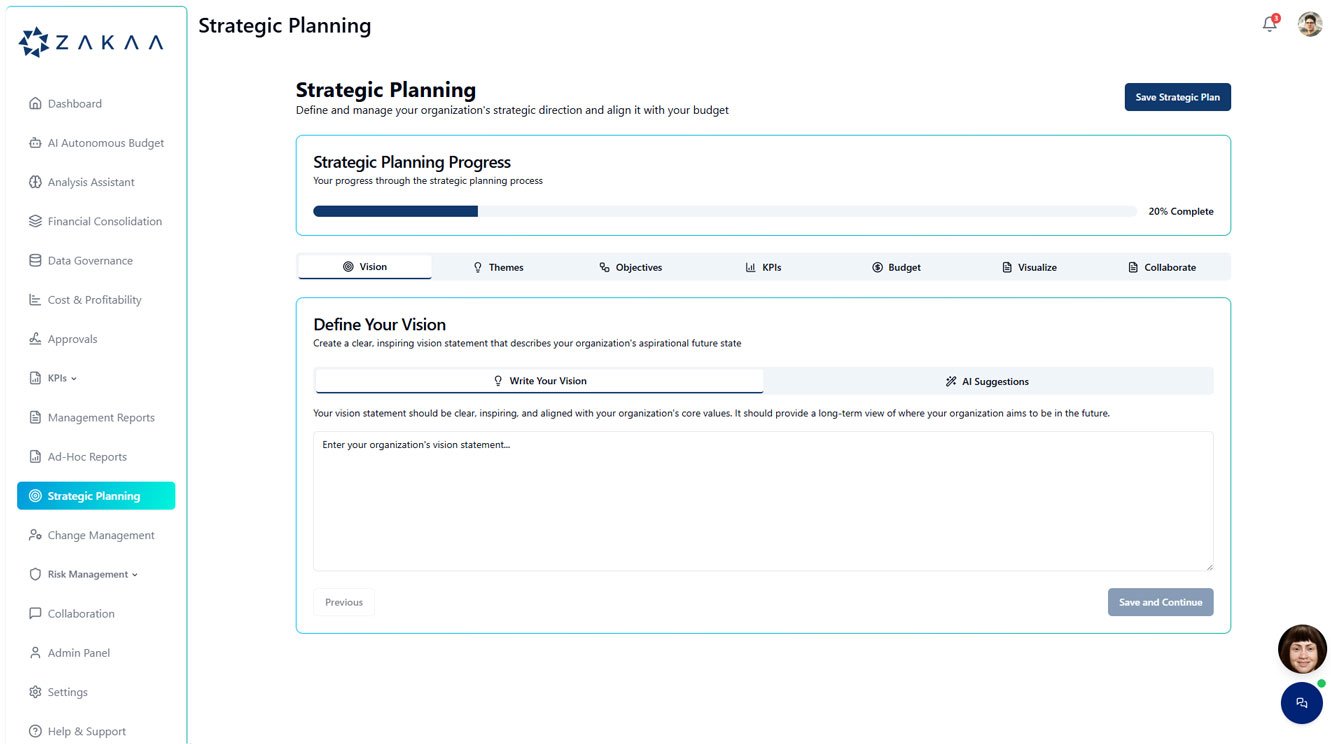Switch to the Themes tab
Image resolution: width=1331 pixels, height=744 pixels.
(x=498, y=267)
